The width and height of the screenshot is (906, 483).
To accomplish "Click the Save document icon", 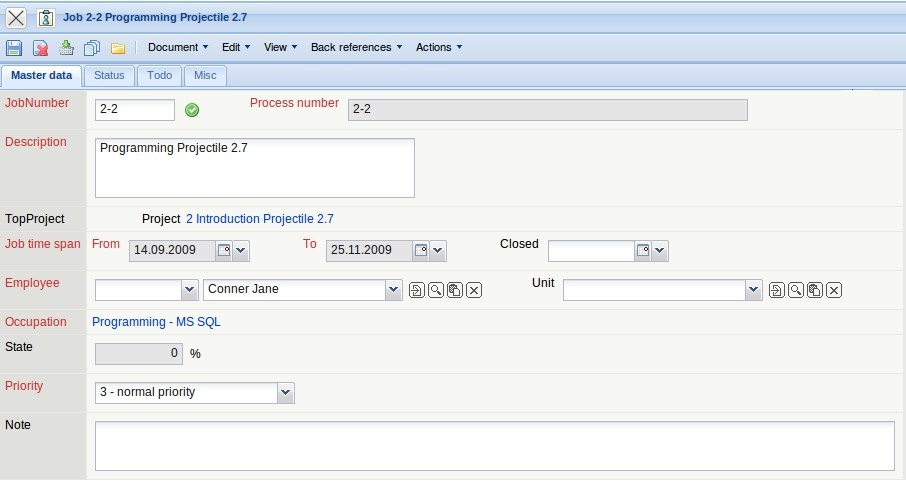I will click(x=14, y=47).
